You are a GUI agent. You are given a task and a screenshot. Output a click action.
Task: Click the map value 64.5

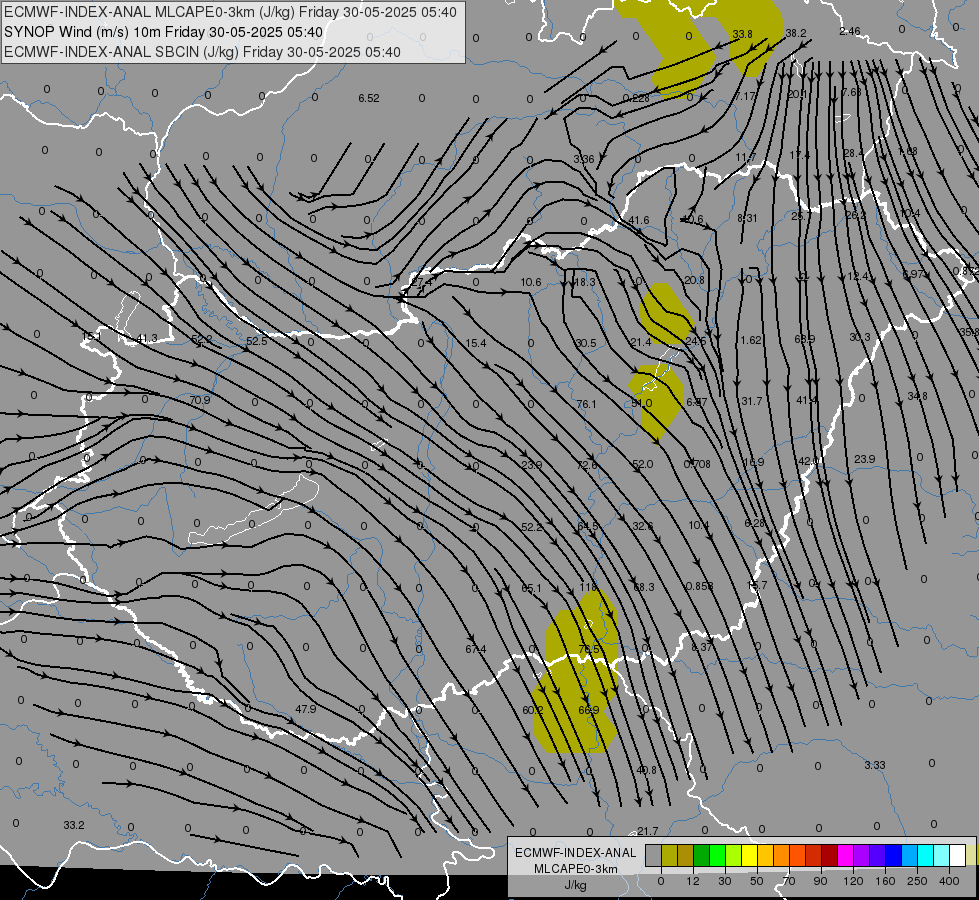pos(588,527)
